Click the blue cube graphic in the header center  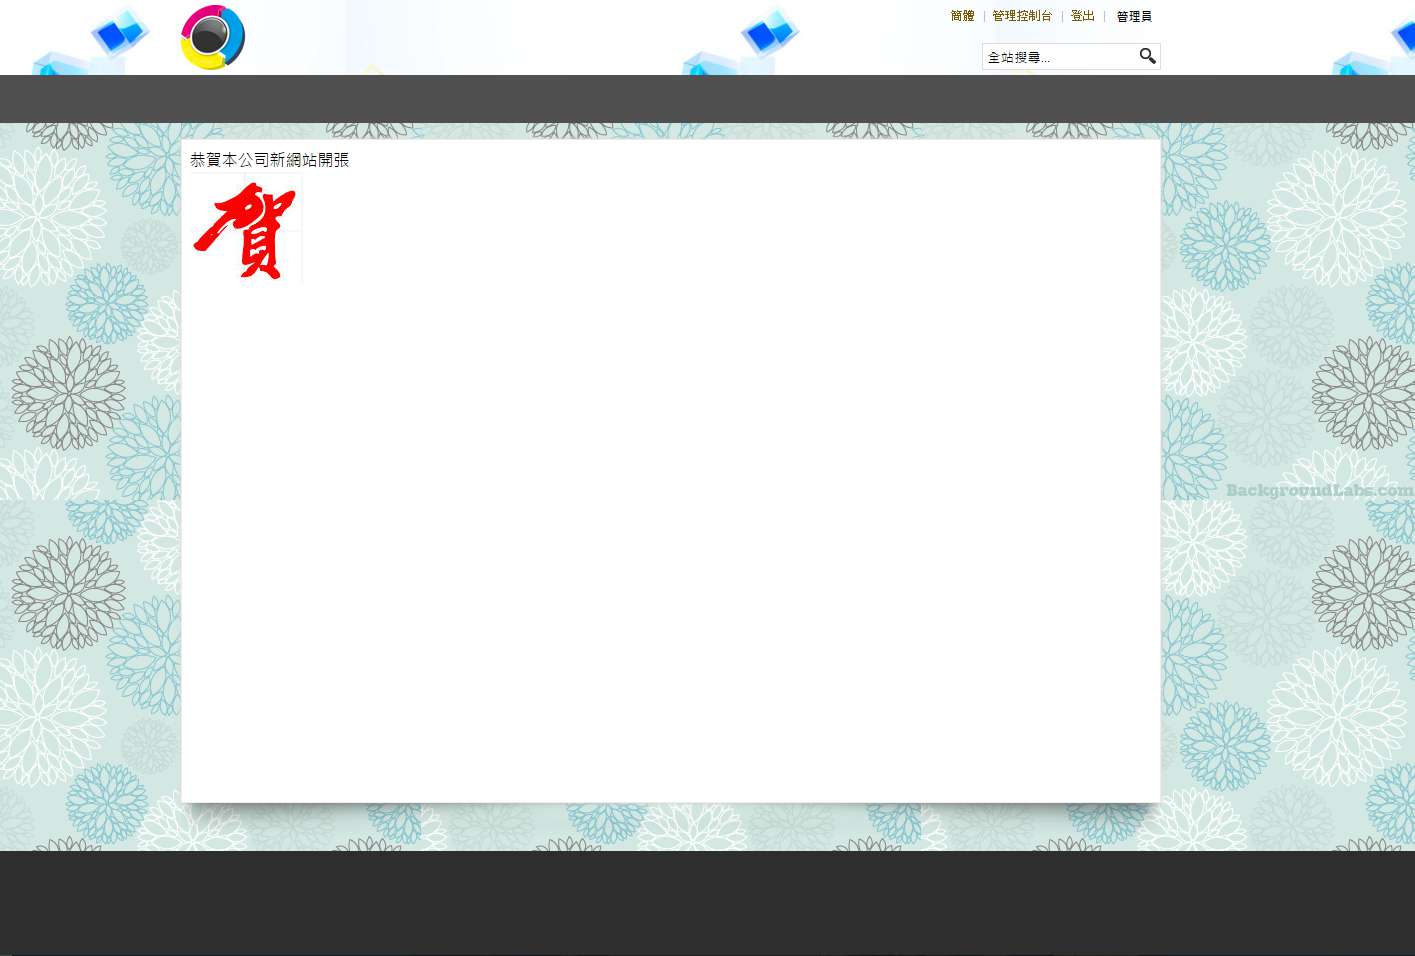pos(769,34)
